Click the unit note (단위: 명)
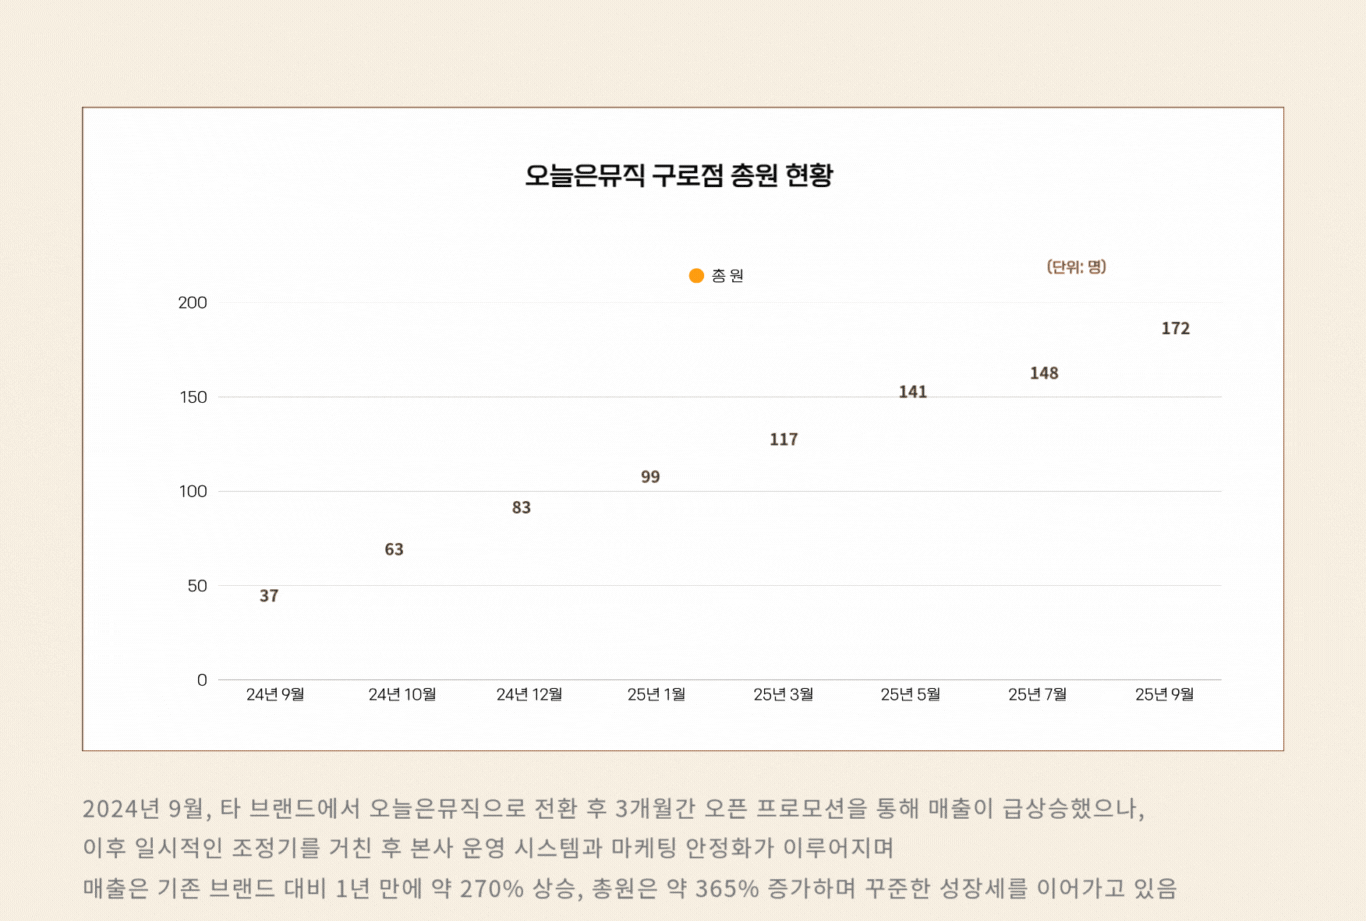This screenshot has height=921, width=1366. pyautogui.click(x=1076, y=267)
